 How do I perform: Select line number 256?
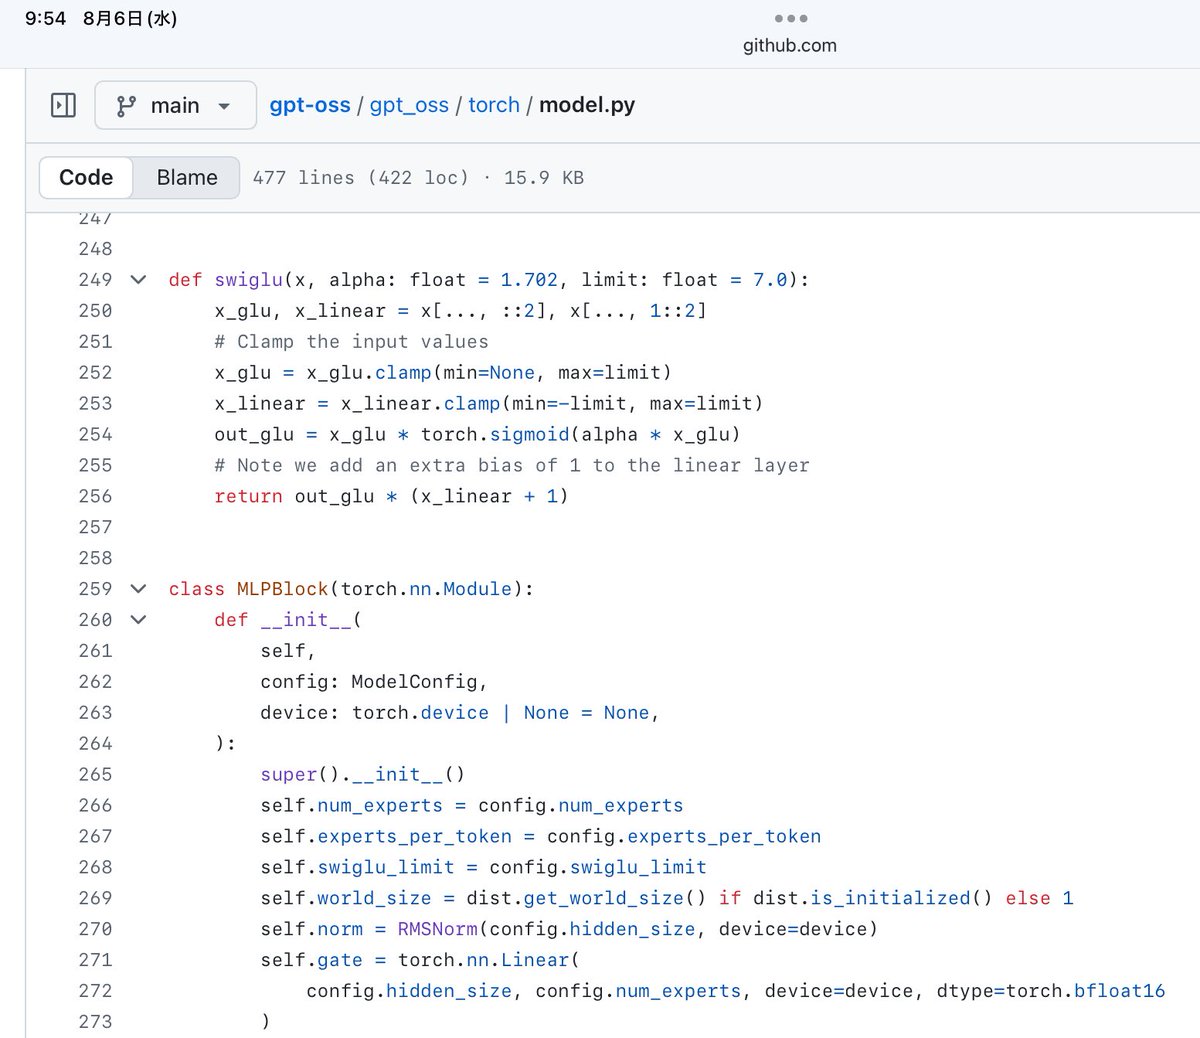coord(95,496)
